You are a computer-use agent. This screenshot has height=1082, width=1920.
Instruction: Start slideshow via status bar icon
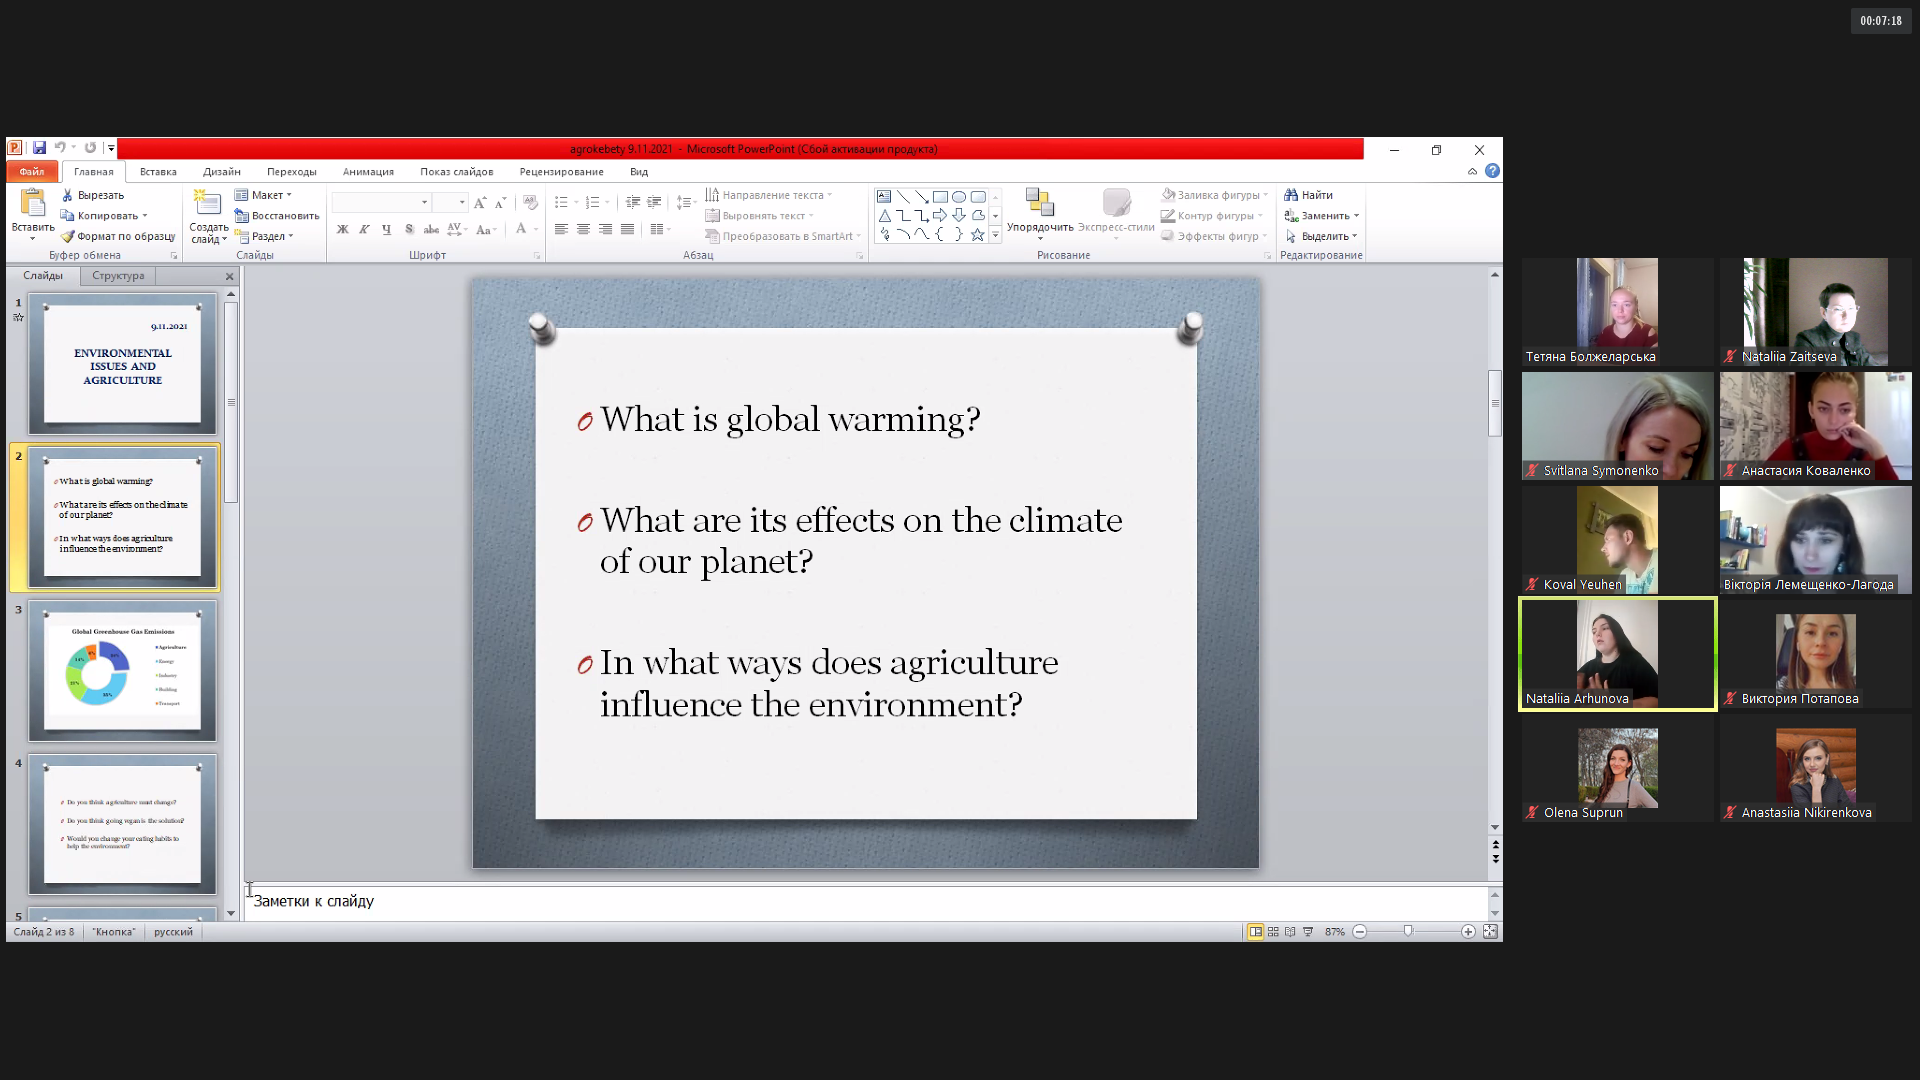tap(1308, 932)
